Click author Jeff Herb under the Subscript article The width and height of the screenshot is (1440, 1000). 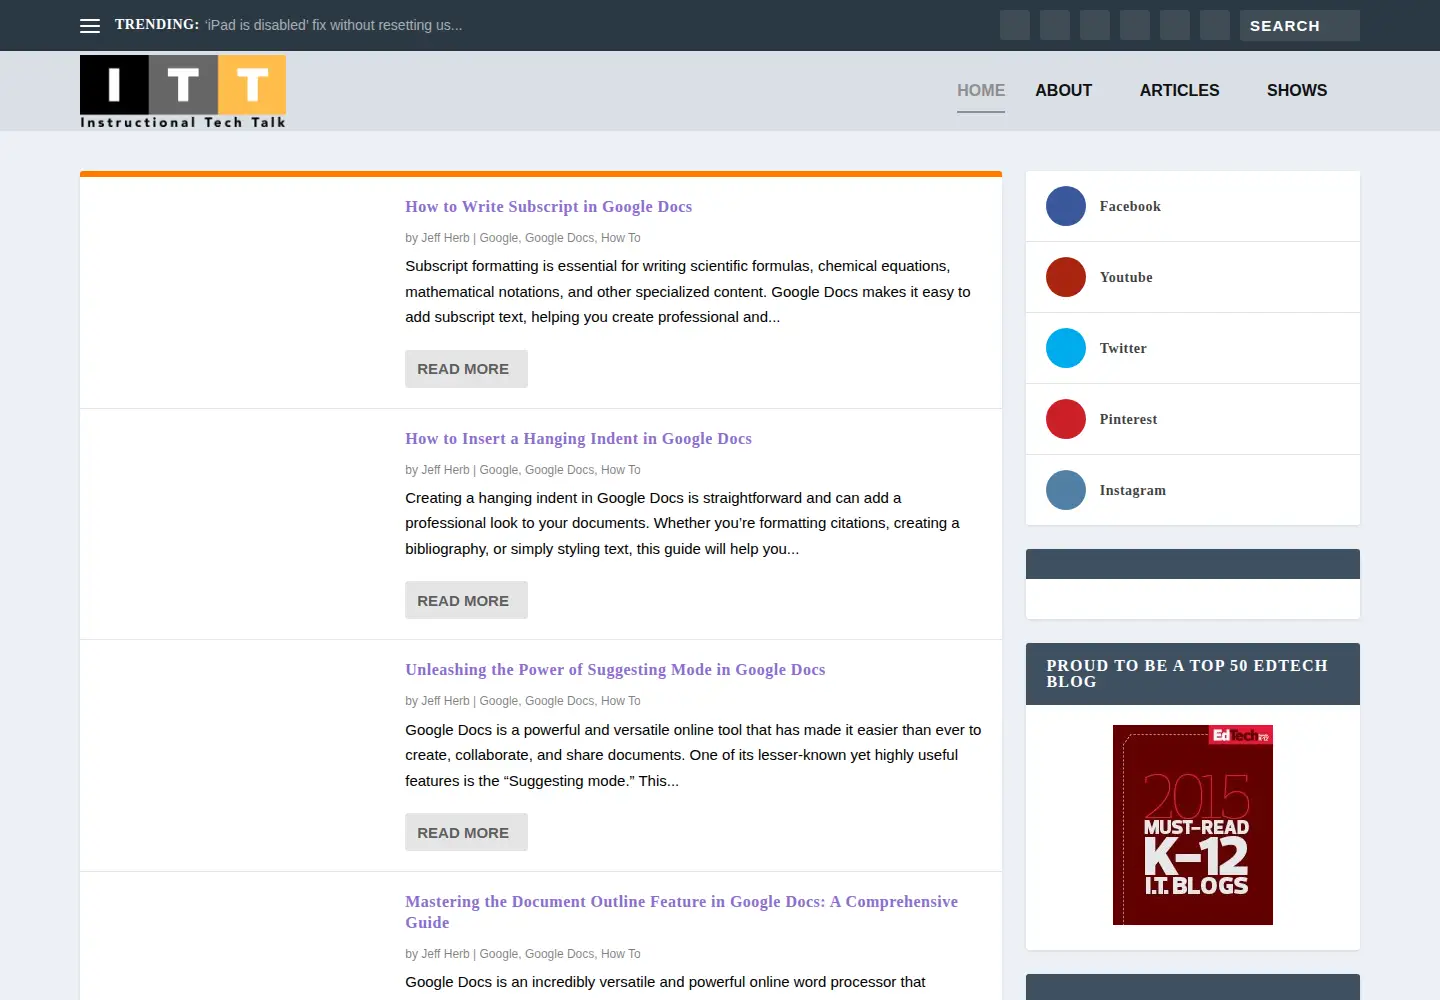(445, 238)
